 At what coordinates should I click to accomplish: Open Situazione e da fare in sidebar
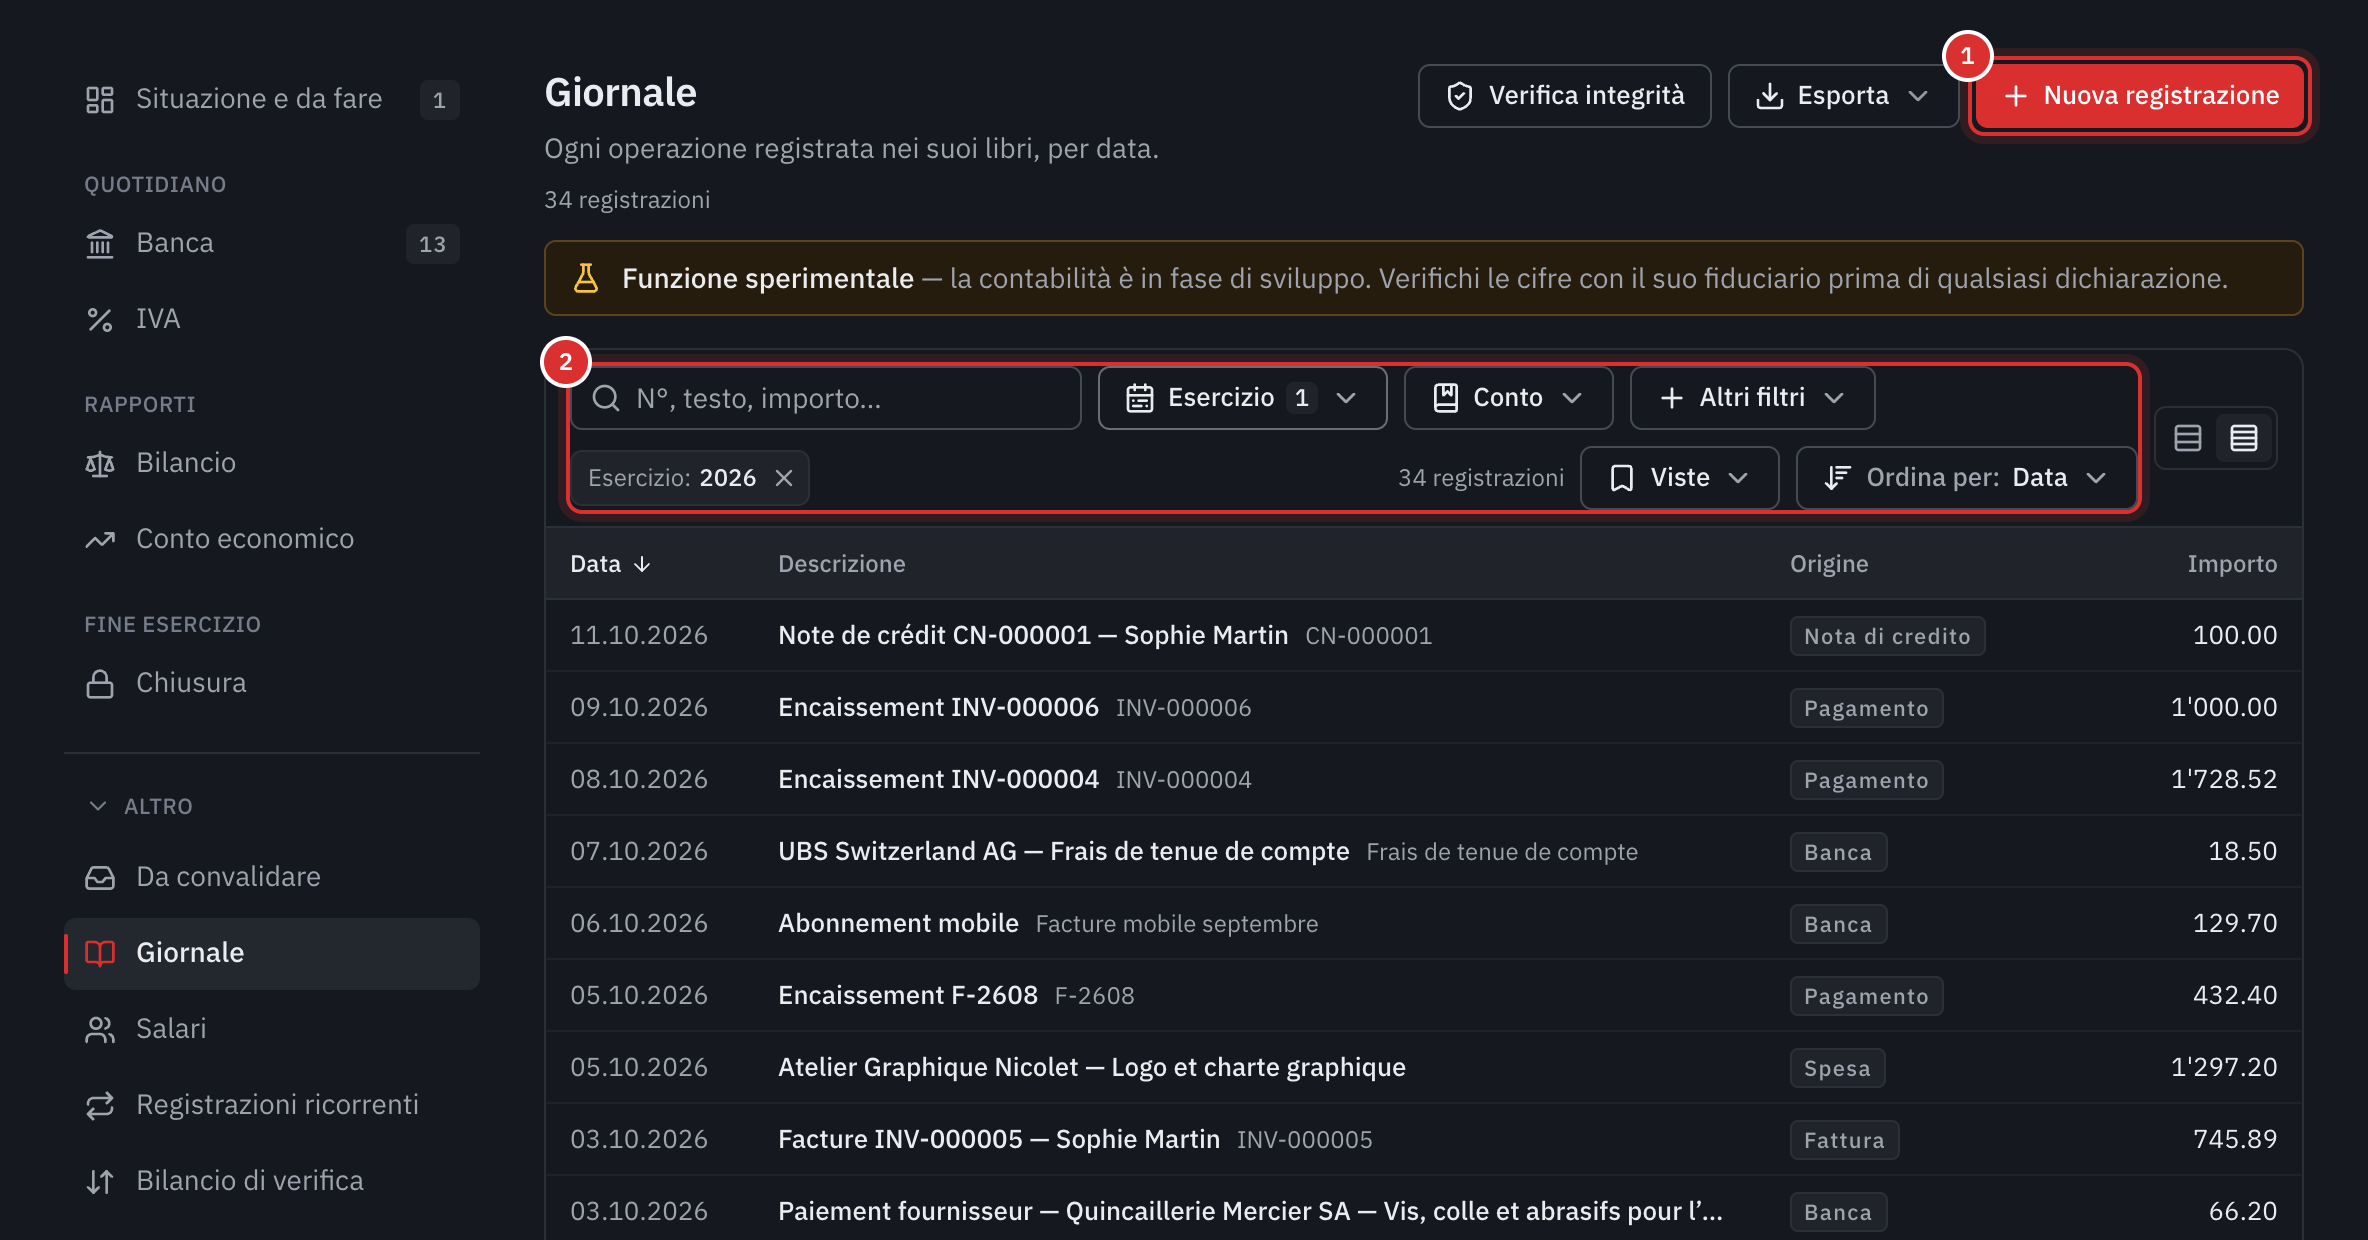pyautogui.click(x=271, y=99)
